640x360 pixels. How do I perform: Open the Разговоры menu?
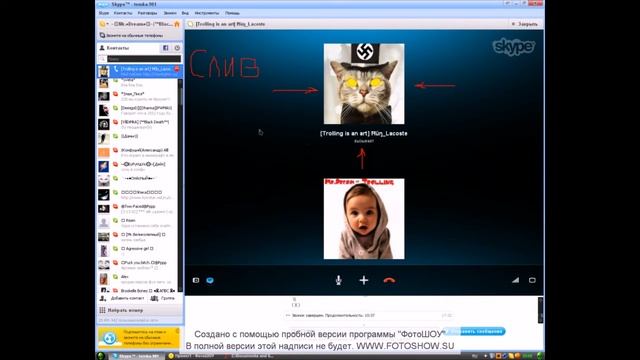[x=147, y=13]
